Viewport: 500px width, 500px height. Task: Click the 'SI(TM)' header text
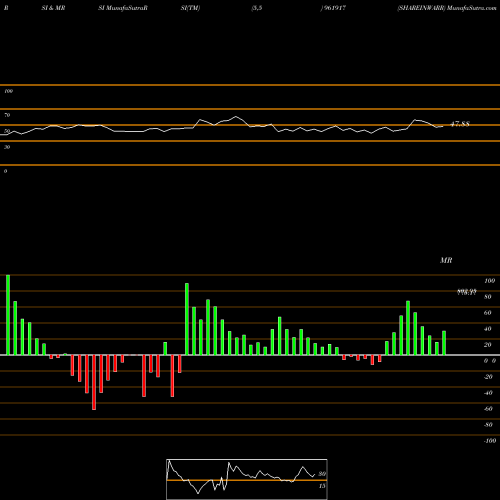tap(190, 8)
